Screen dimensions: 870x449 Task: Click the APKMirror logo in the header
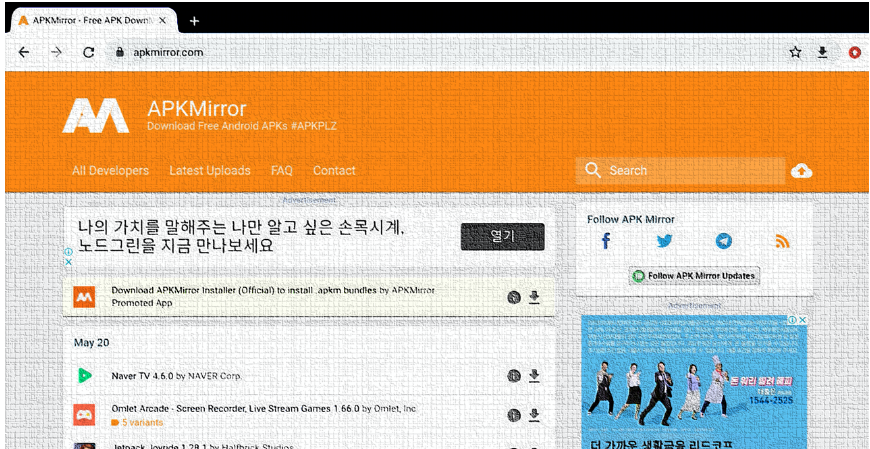click(x=95, y=115)
